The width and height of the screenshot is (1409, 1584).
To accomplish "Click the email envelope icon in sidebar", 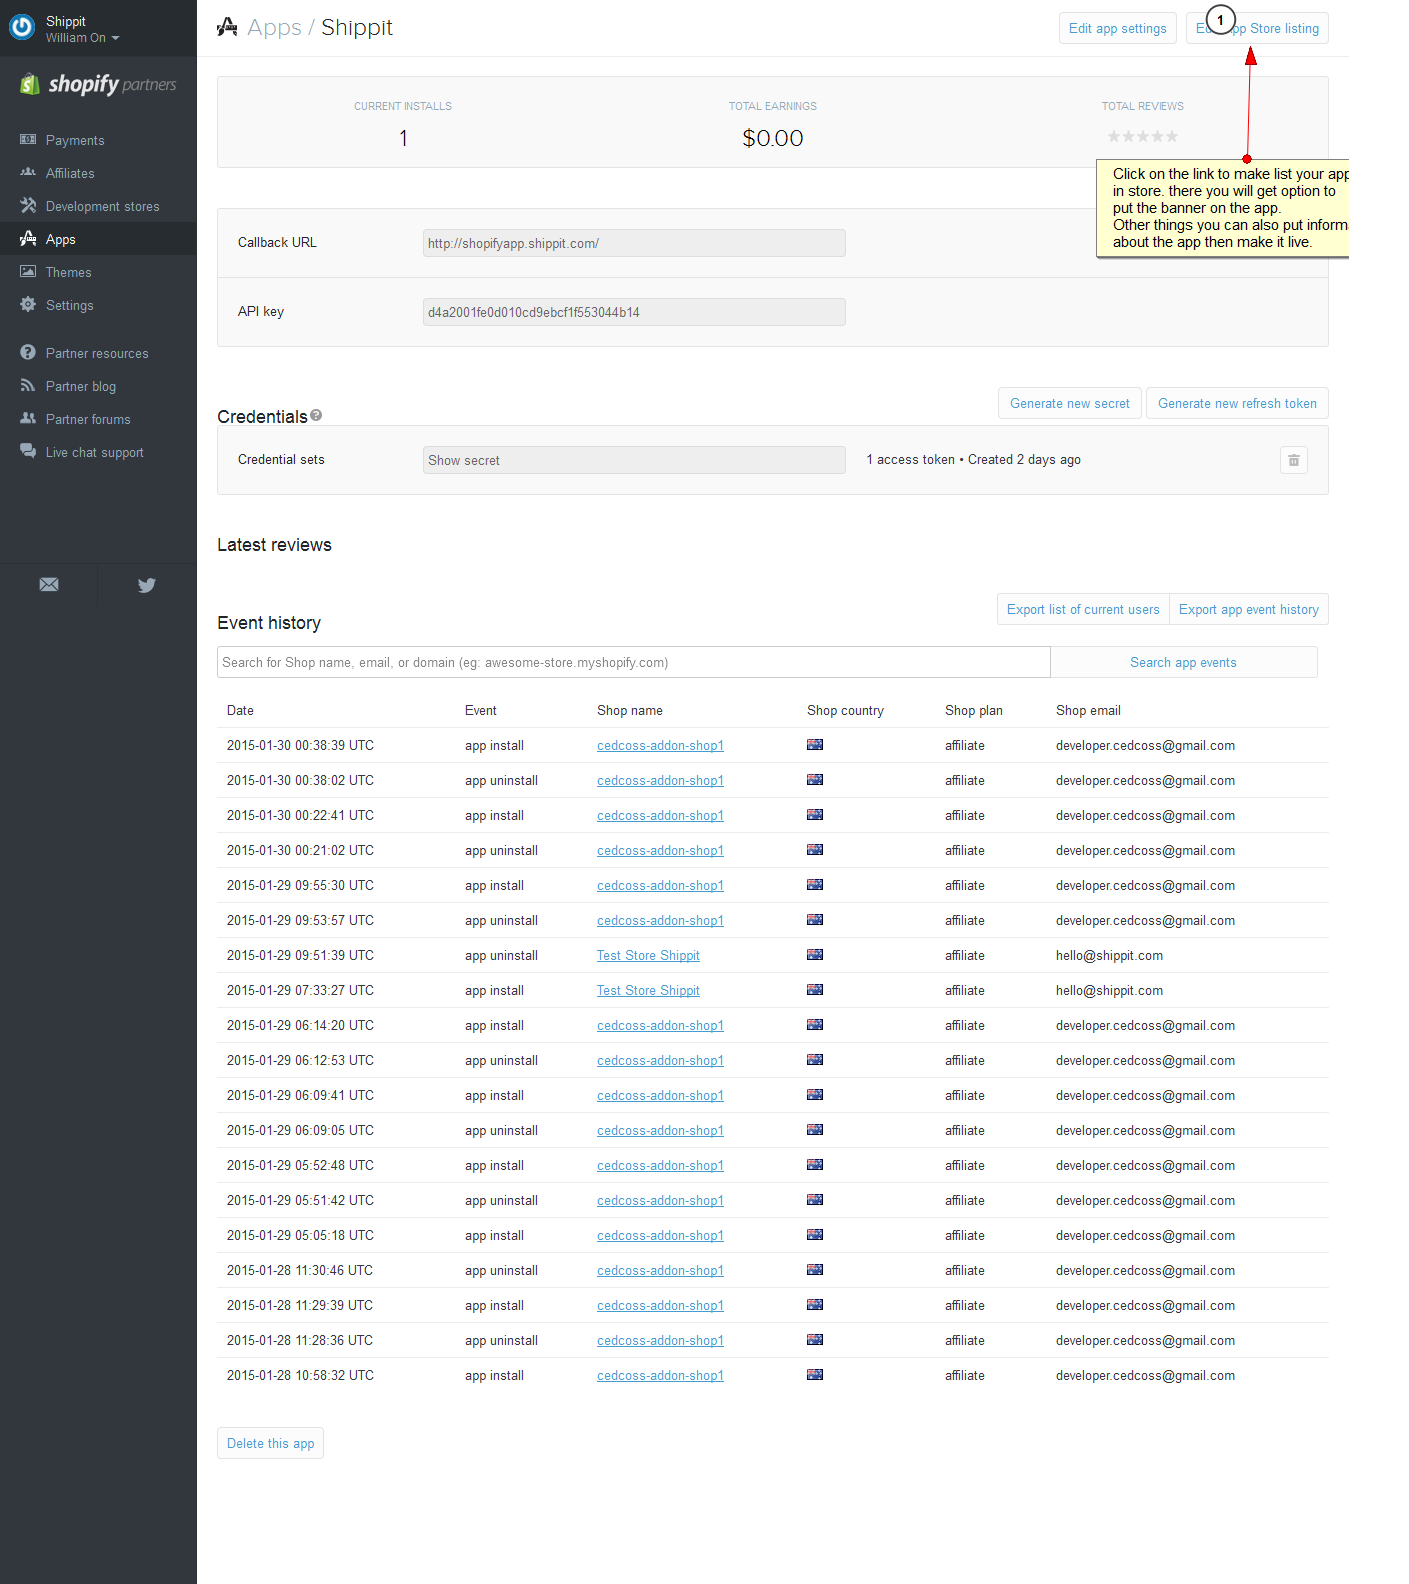I will 49,585.
